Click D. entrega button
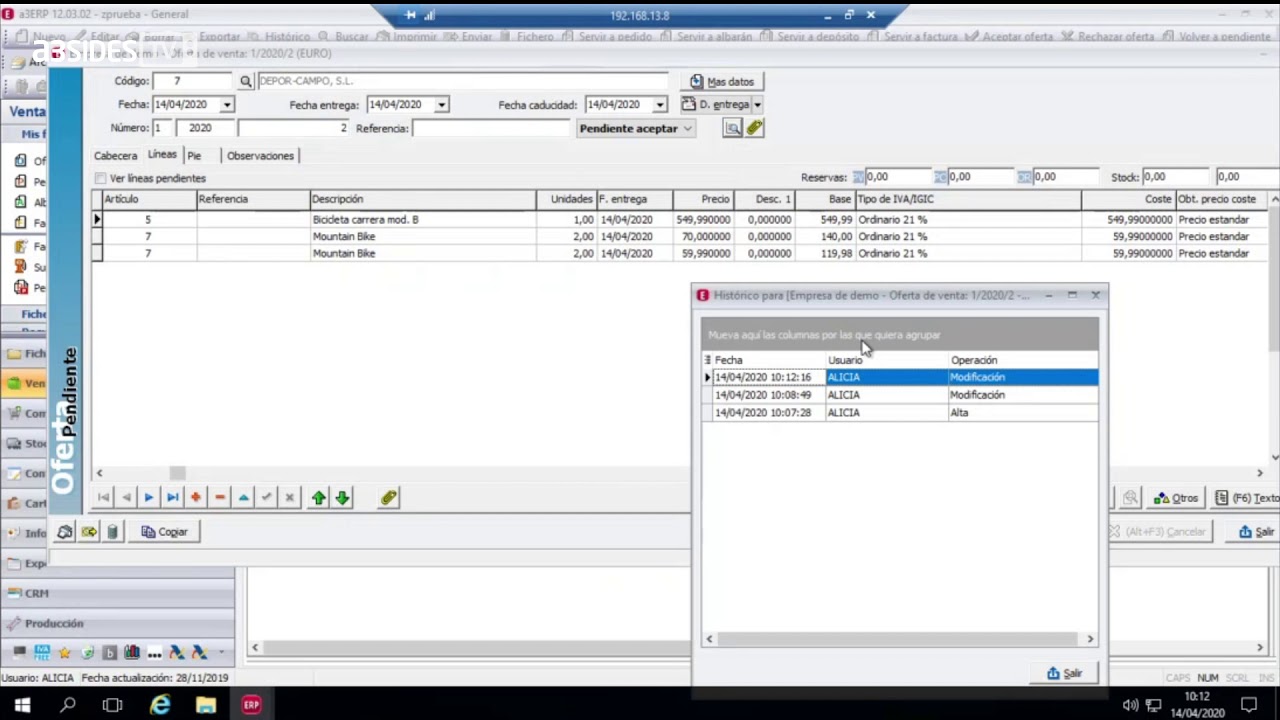The width and height of the screenshot is (1280, 720). (x=716, y=104)
